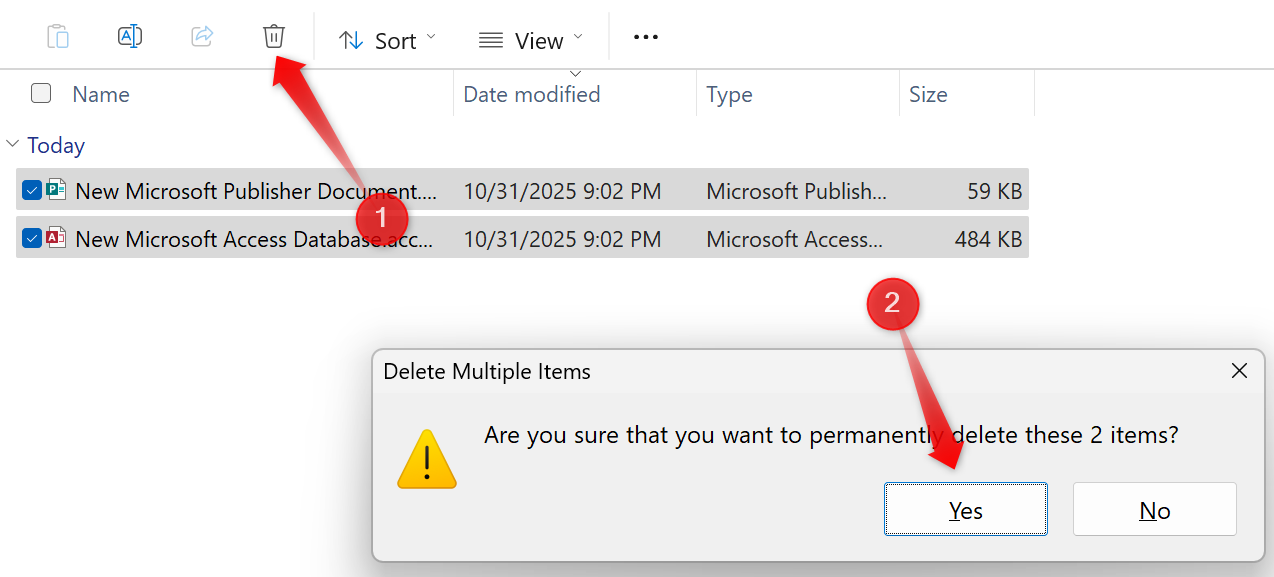
Task: Click the Access database file icon
Action: pyautogui.click(x=56, y=238)
